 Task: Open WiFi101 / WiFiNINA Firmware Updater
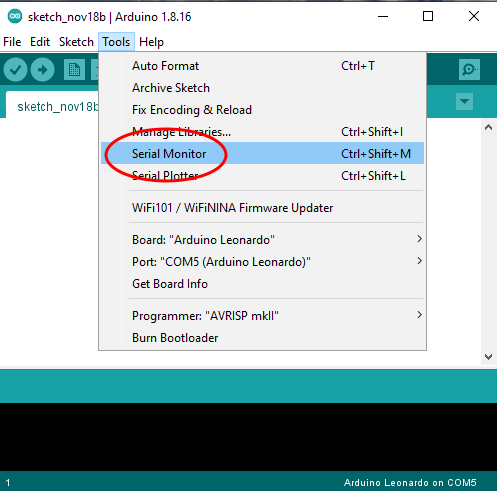(262, 208)
